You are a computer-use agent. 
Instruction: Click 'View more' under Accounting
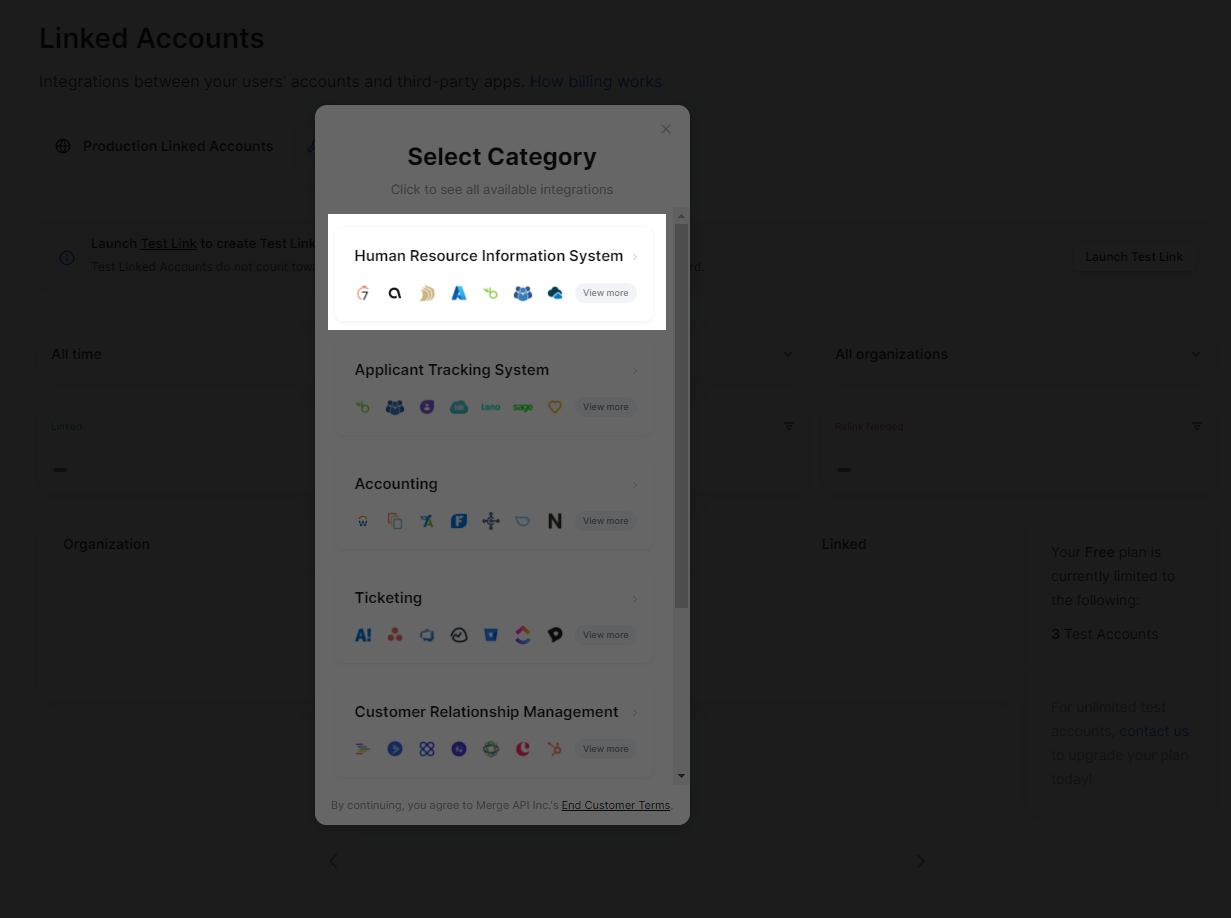coord(606,521)
